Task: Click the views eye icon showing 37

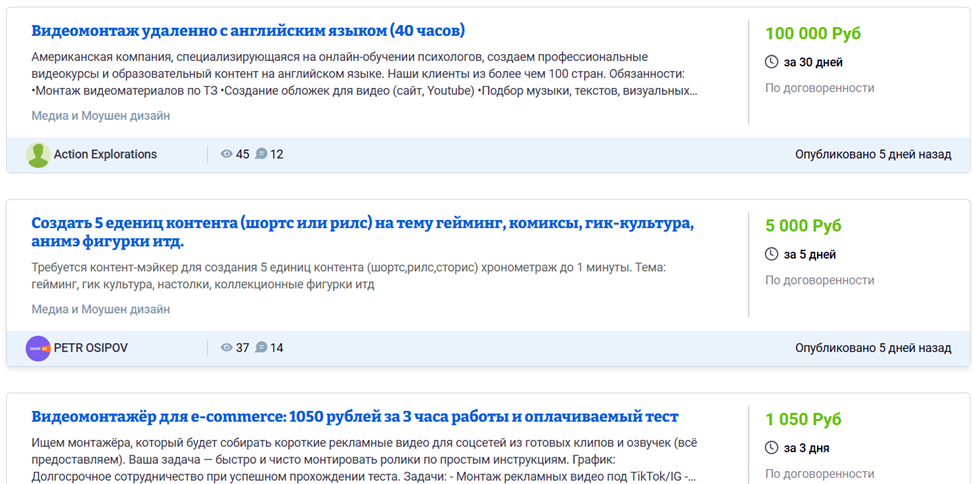Action: tap(227, 347)
